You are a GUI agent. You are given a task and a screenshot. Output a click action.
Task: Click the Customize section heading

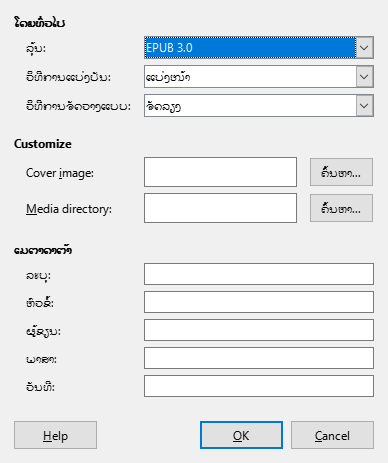[43, 144]
